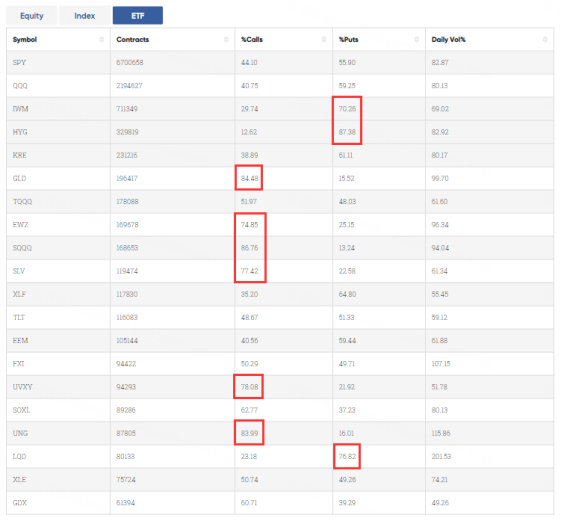The width and height of the screenshot is (562, 521).
Task: Sort table by Contracts column arrows
Action: [226, 39]
